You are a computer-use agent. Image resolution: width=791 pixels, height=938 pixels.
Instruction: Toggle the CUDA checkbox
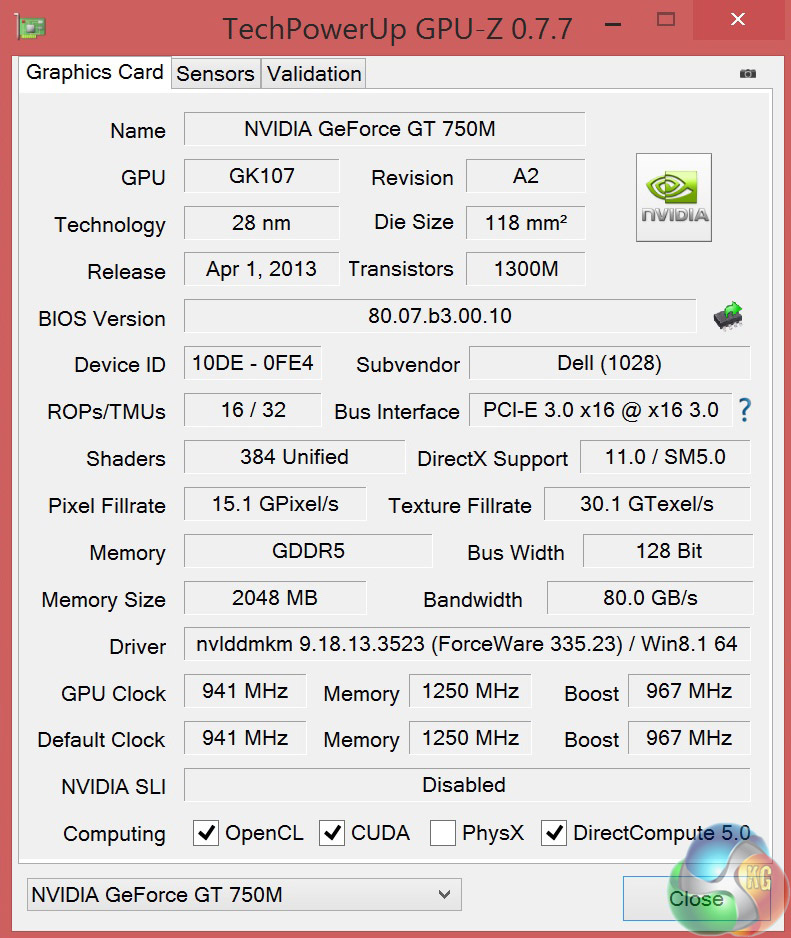[331, 833]
